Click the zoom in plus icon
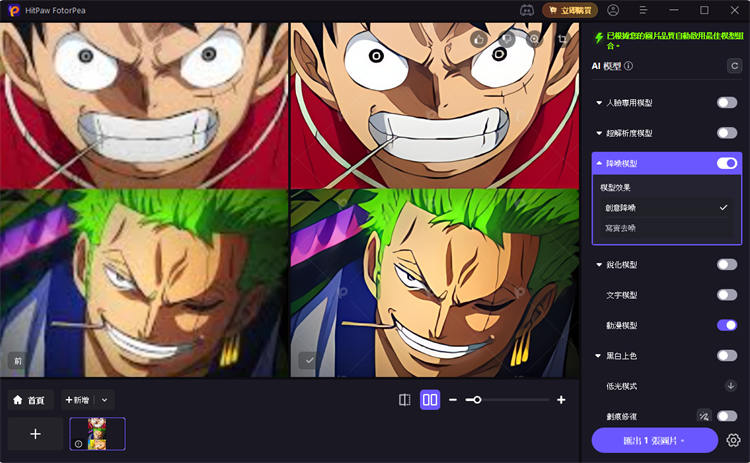750x463 pixels. tap(561, 400)
